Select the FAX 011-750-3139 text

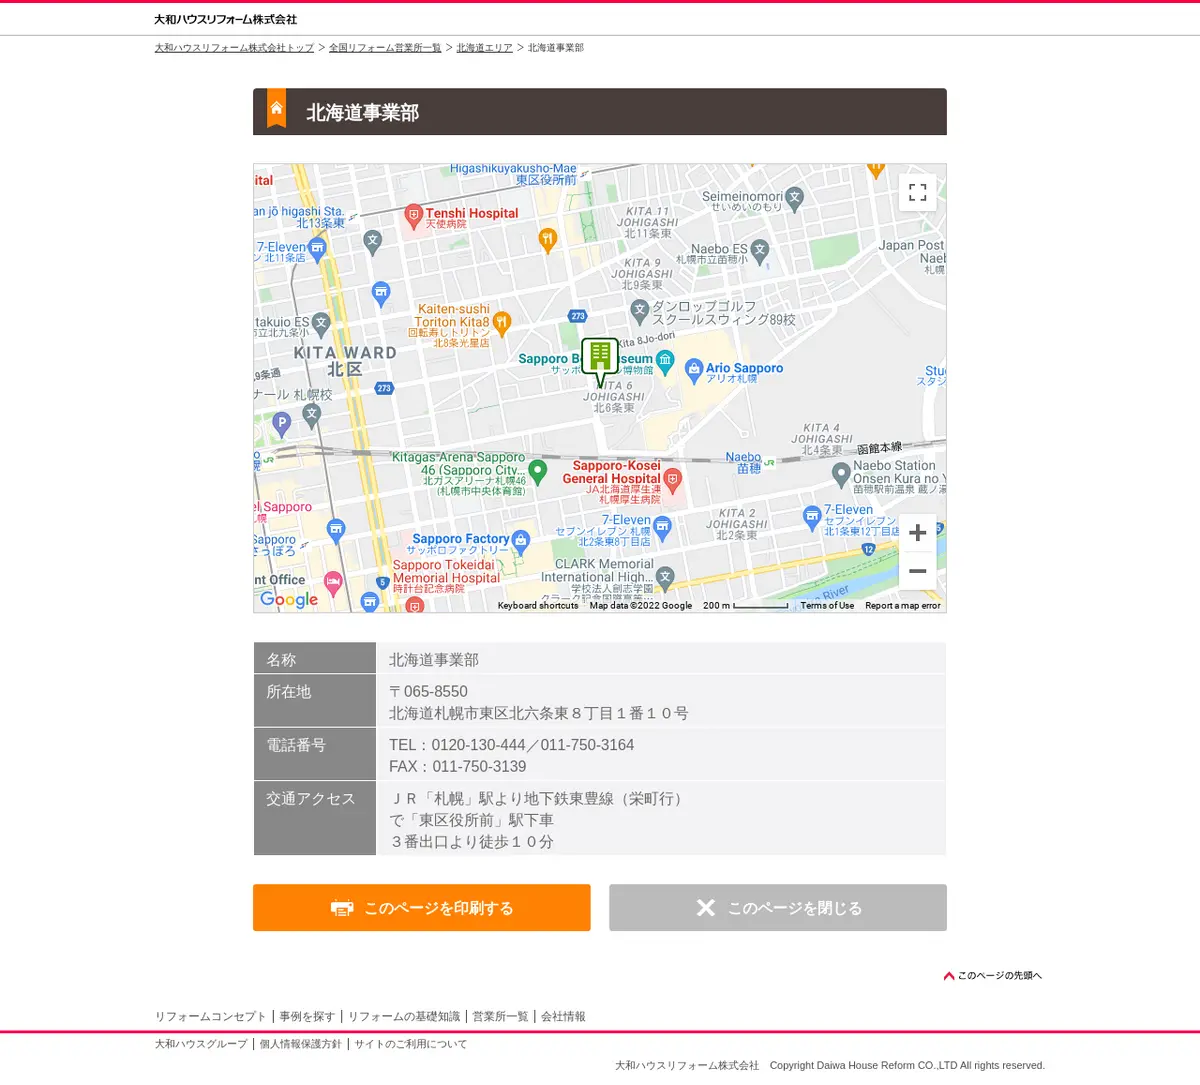pyautogui.click(x=457, y=767)
